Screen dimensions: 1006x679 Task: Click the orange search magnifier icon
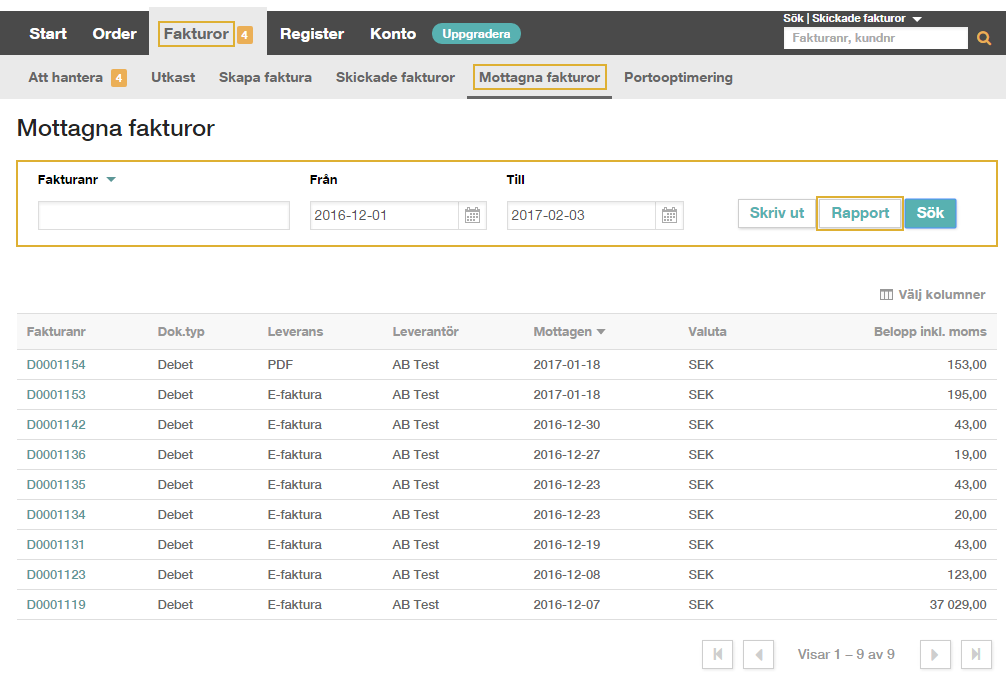[984, 39]
